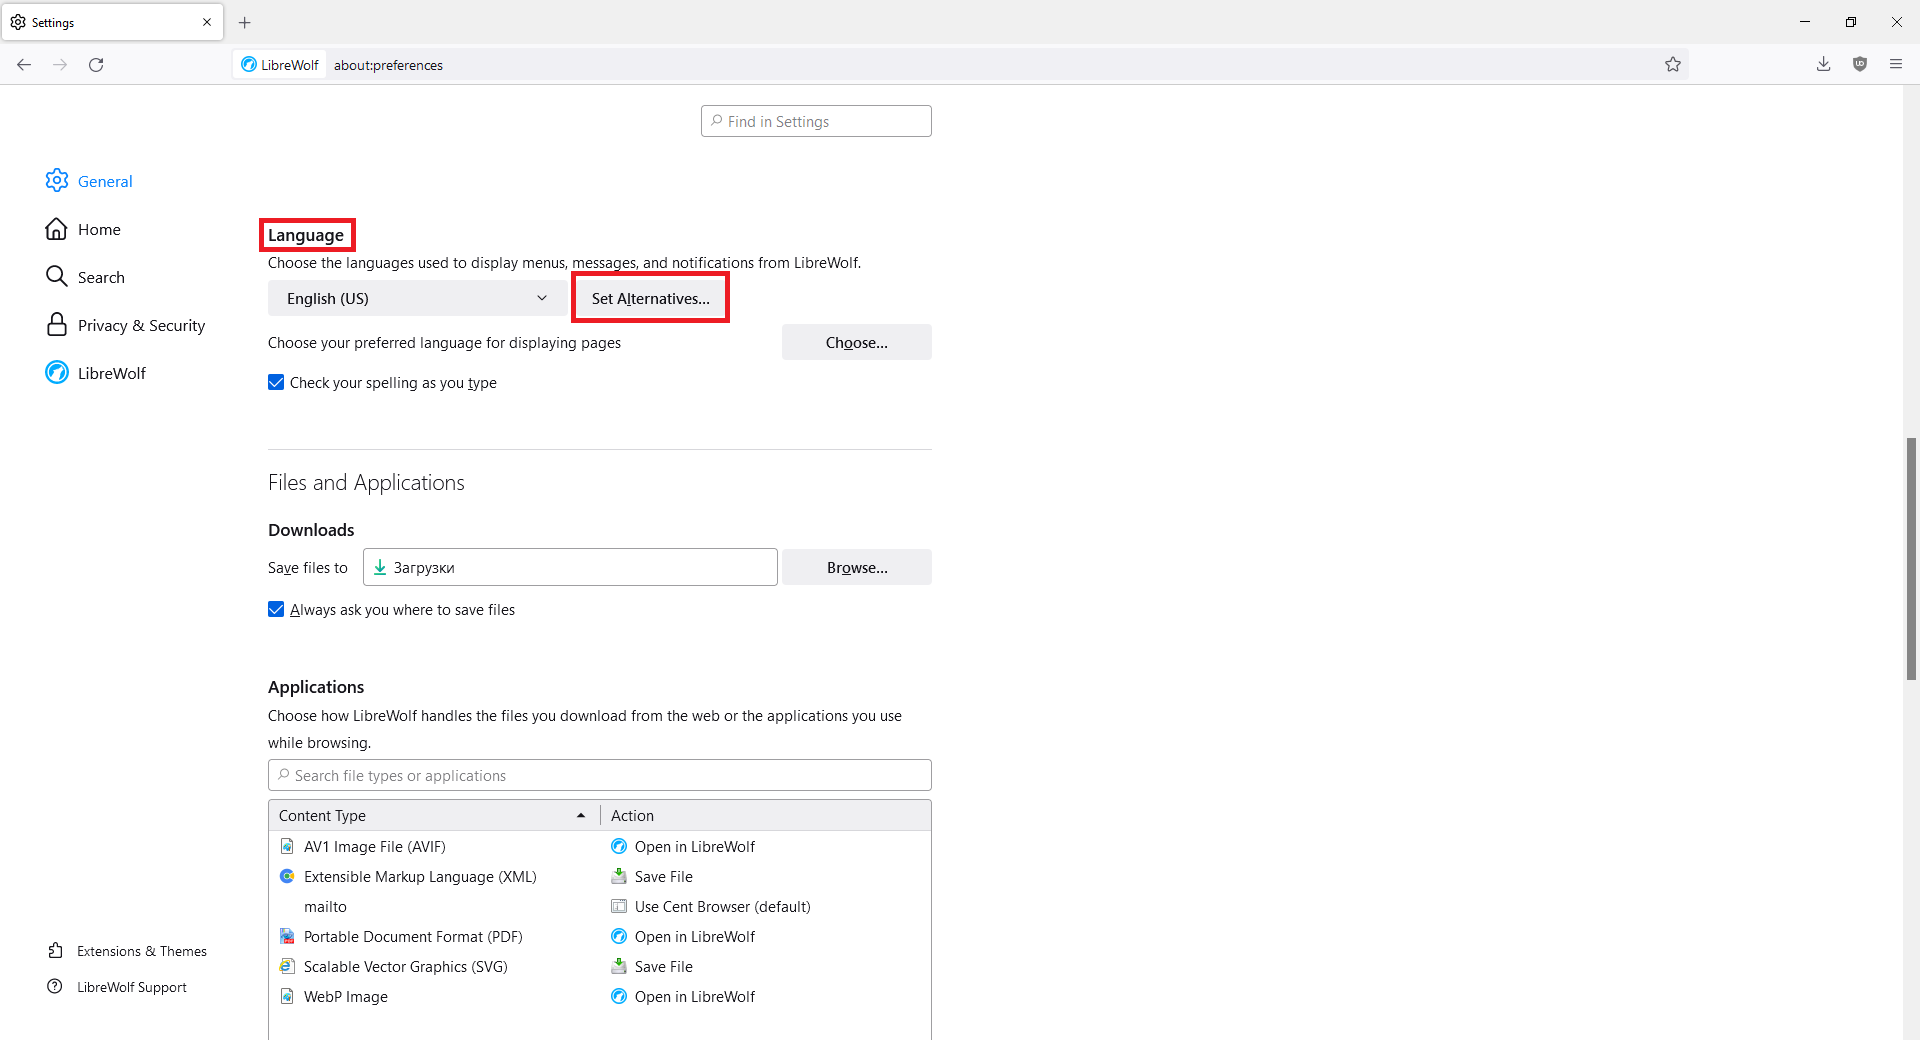This screenshot has height=1040, width=1920.
Task: Bookmark this page with star icon
Action: pos(1672,65)
